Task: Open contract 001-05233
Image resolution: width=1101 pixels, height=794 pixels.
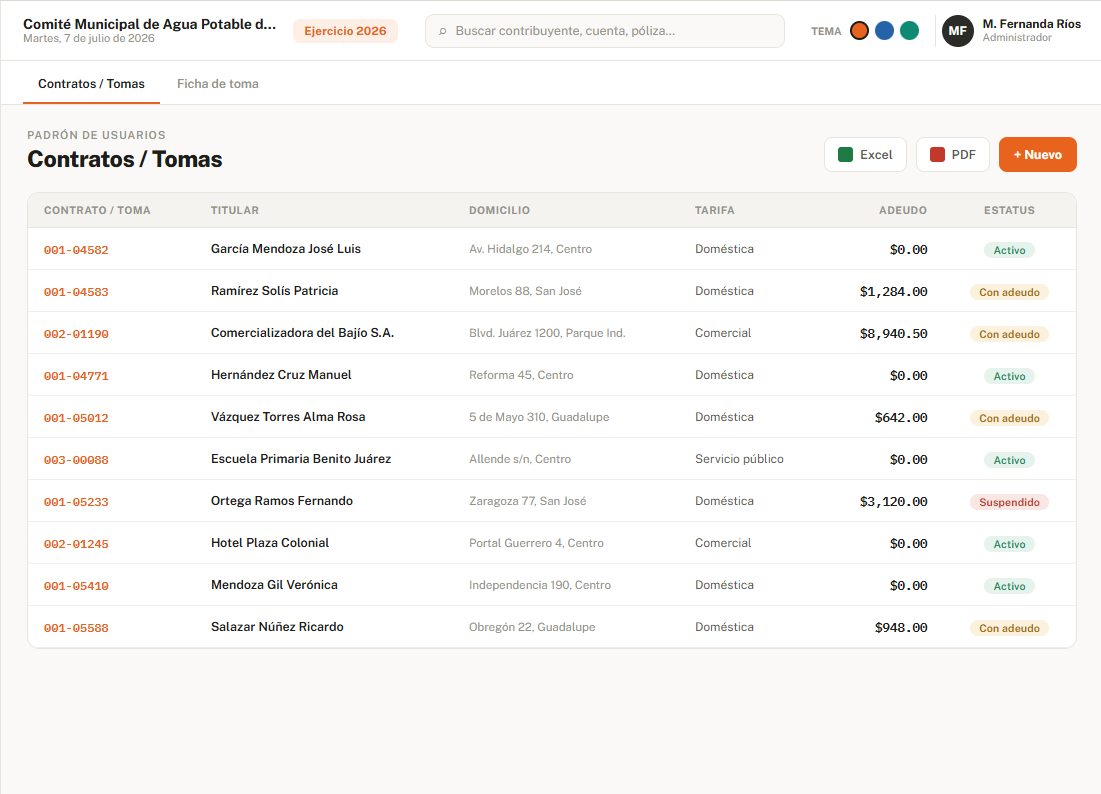Action: tap(76, 502)
